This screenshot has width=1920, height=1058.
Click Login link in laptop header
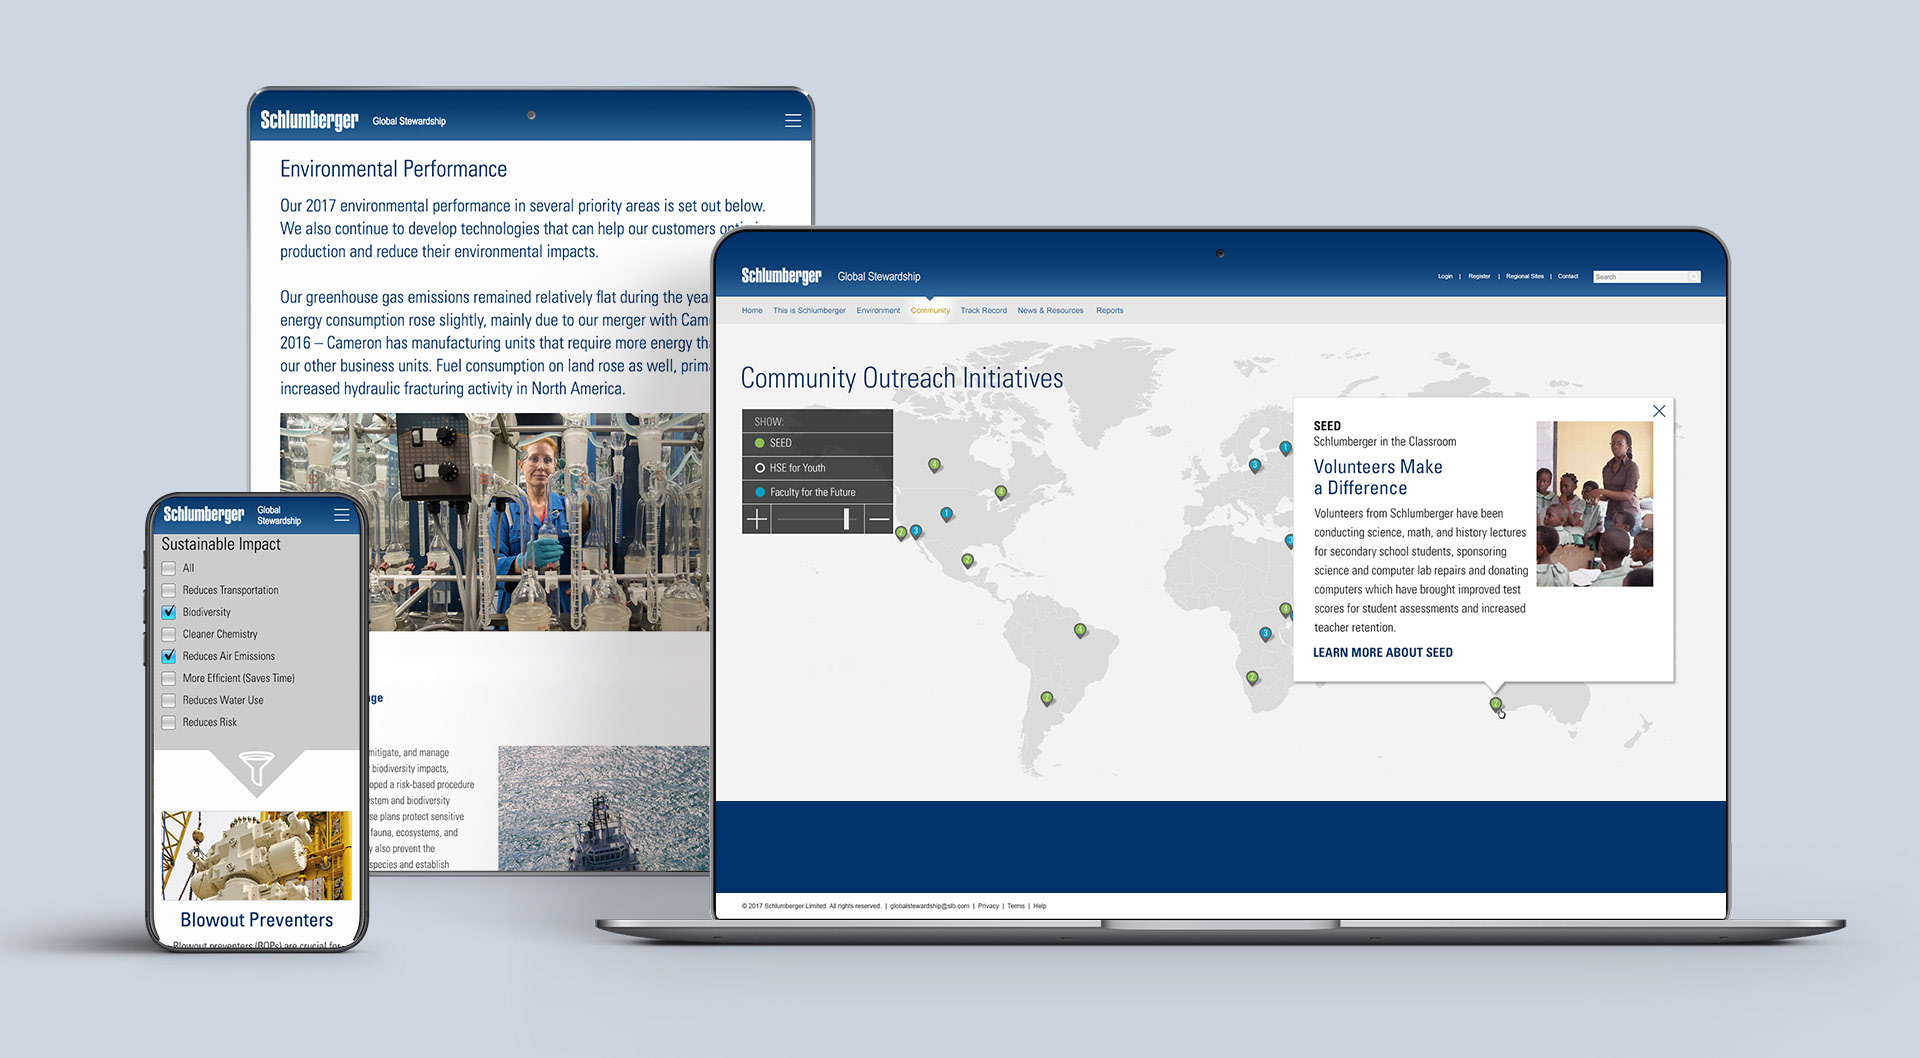pyautogui.click(x=1445, y=276)
